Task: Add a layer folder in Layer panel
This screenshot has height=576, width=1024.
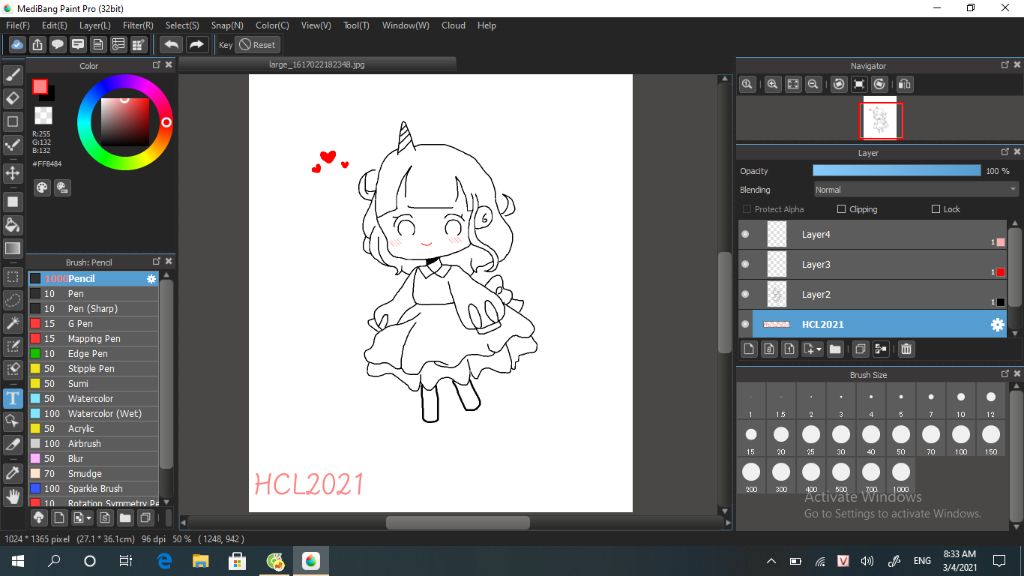Action: click(835, 349)
